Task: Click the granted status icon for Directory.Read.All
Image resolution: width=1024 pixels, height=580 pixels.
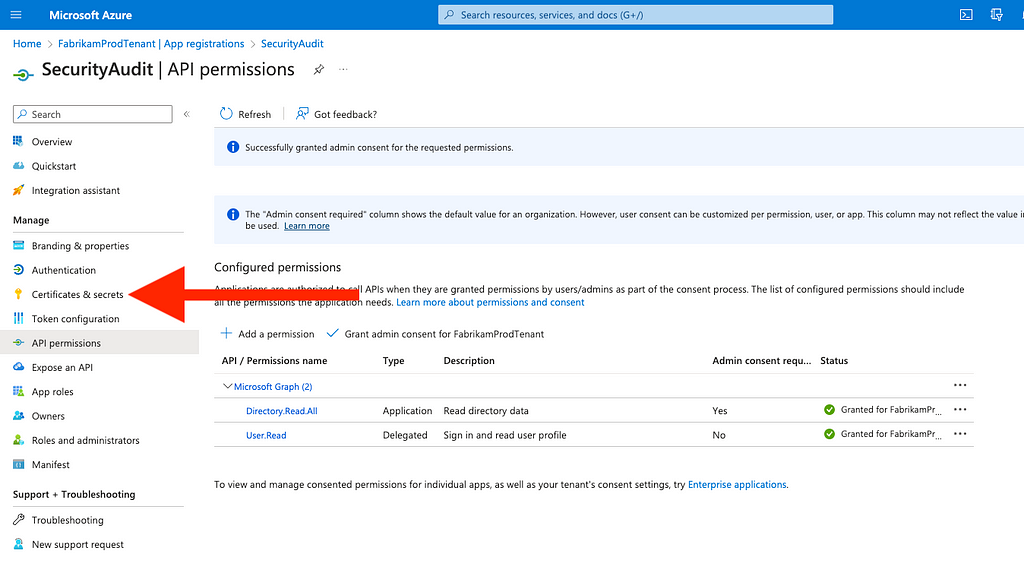Action: tap(829, 410)
